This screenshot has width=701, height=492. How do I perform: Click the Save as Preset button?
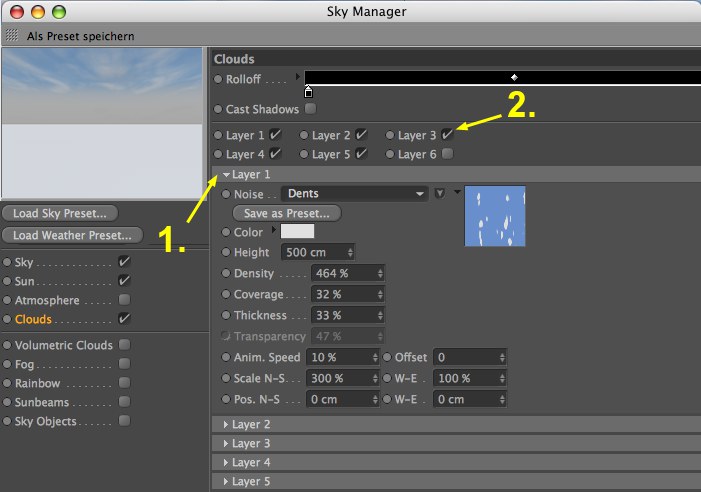[287, 213]
